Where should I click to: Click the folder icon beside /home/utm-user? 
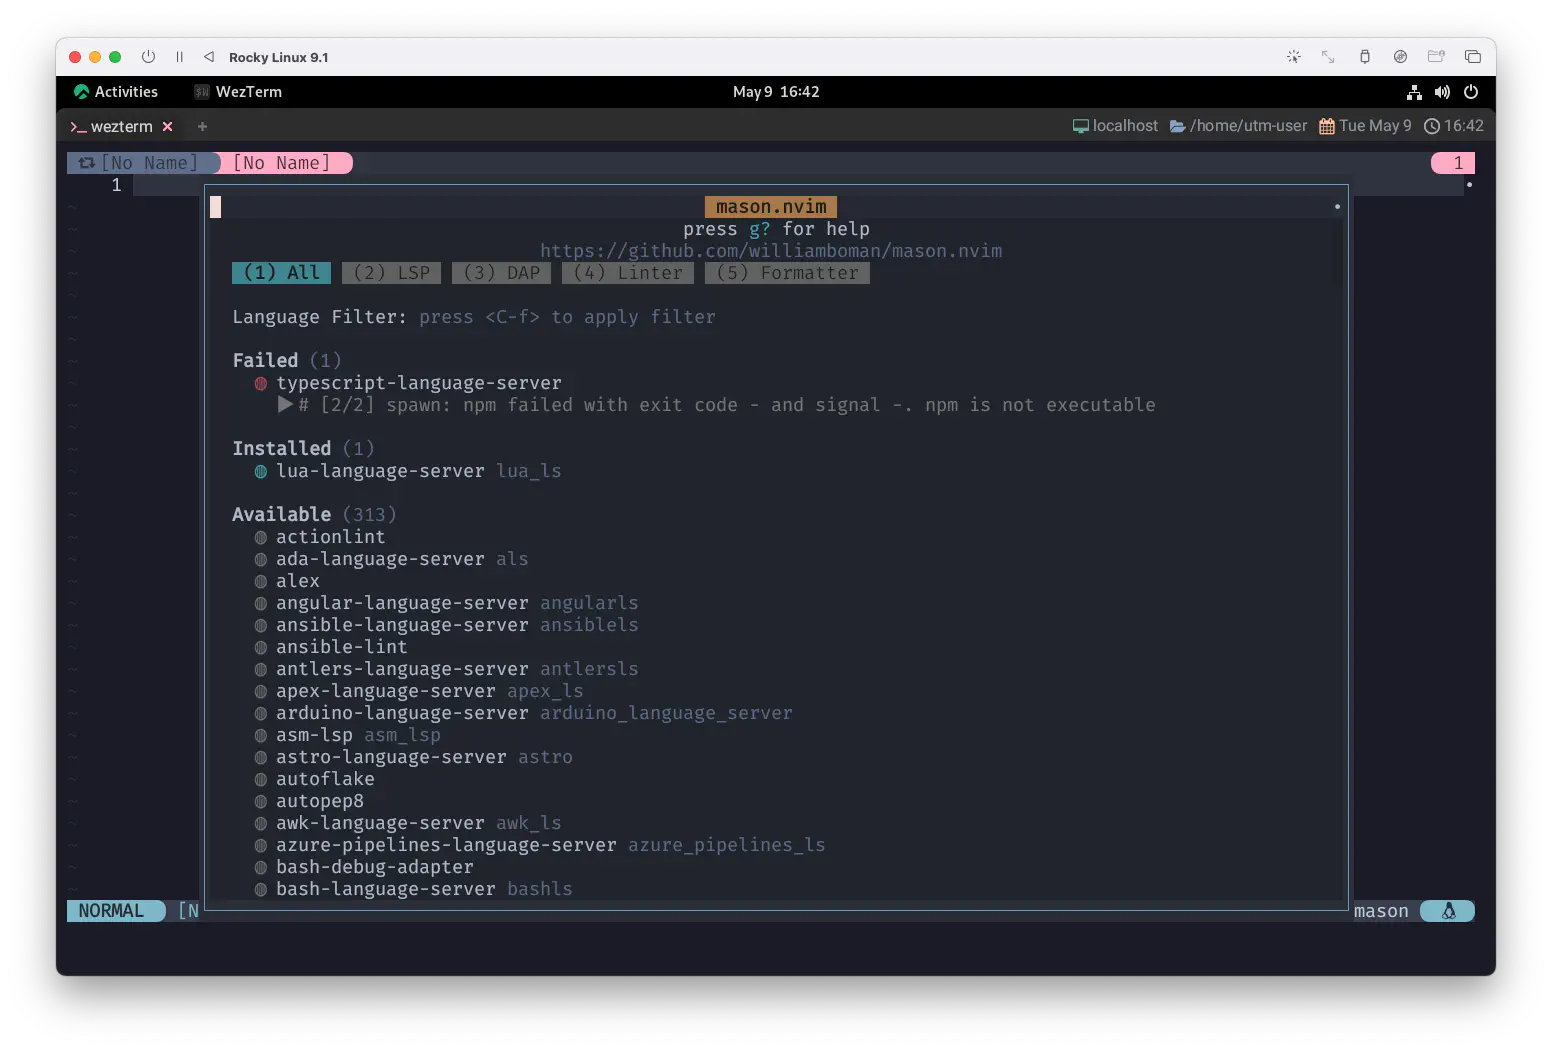tap(1178, 126)
